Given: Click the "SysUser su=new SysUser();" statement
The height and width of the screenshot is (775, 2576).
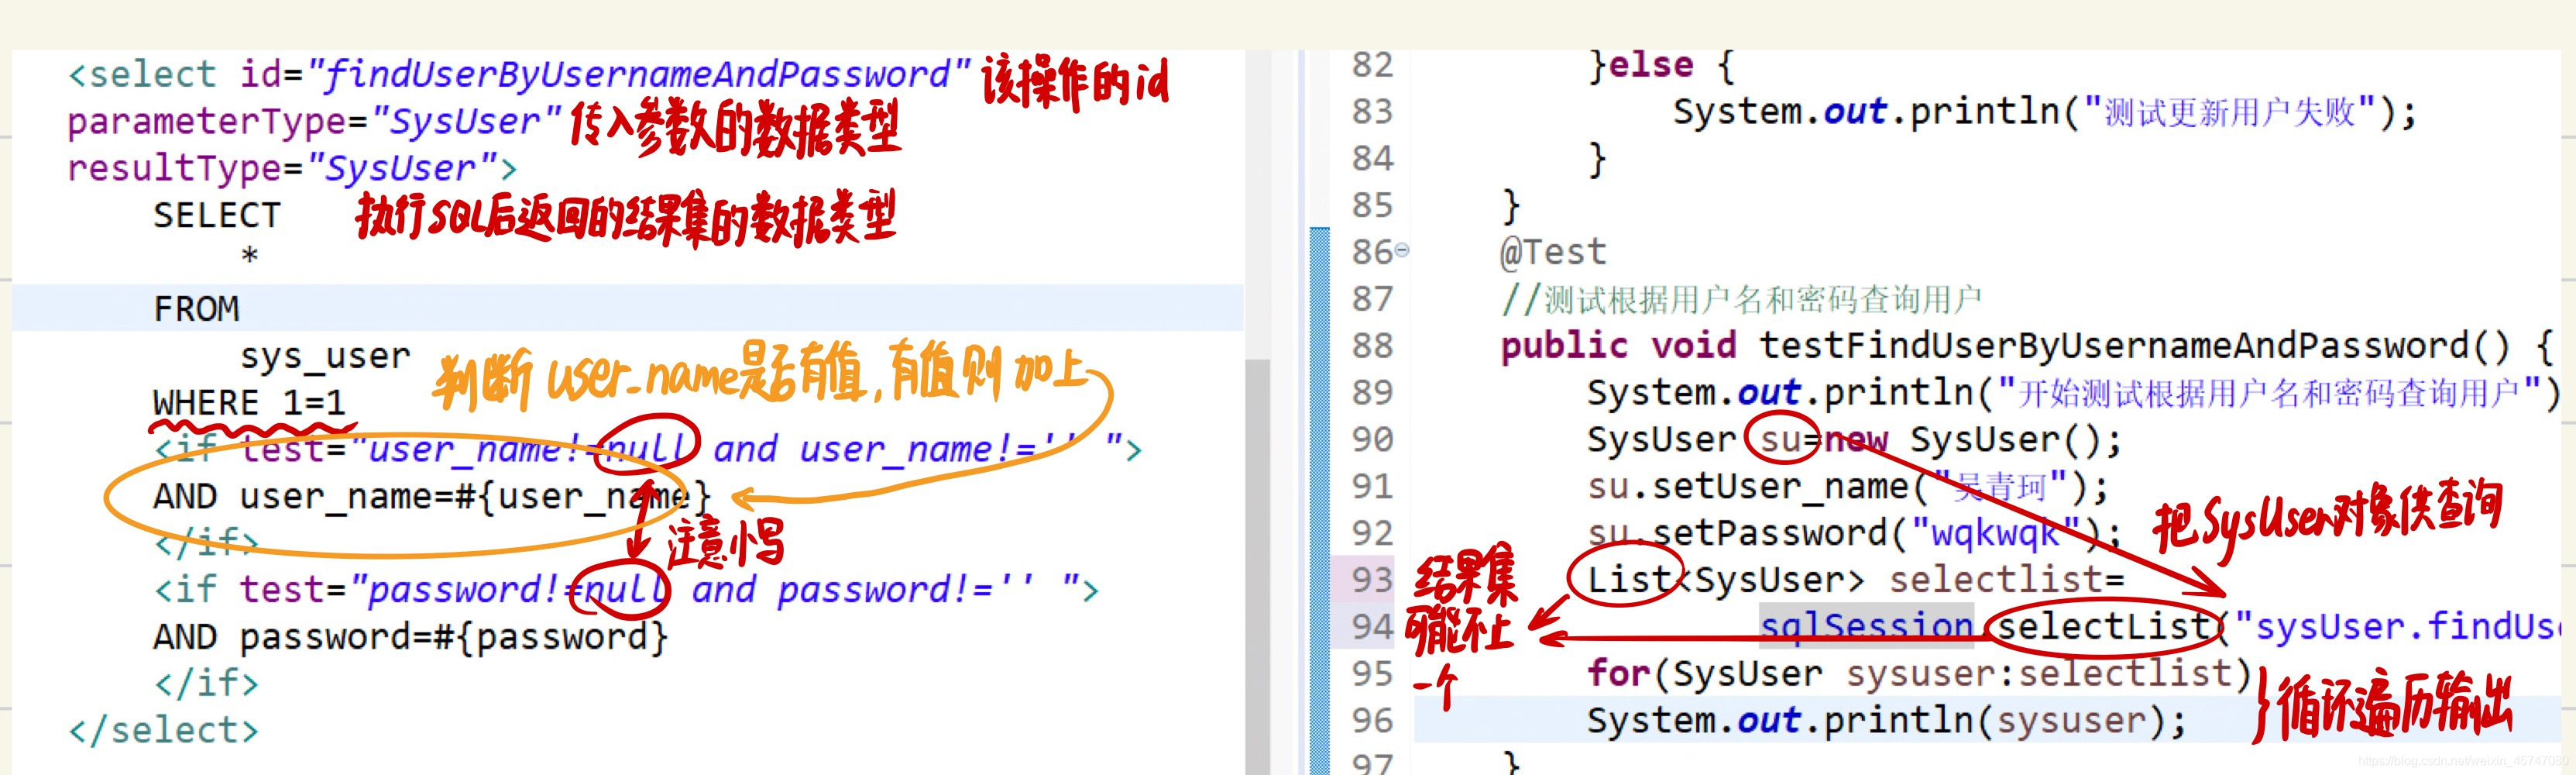Looking at the screenshot, I should coord(1854,440).
